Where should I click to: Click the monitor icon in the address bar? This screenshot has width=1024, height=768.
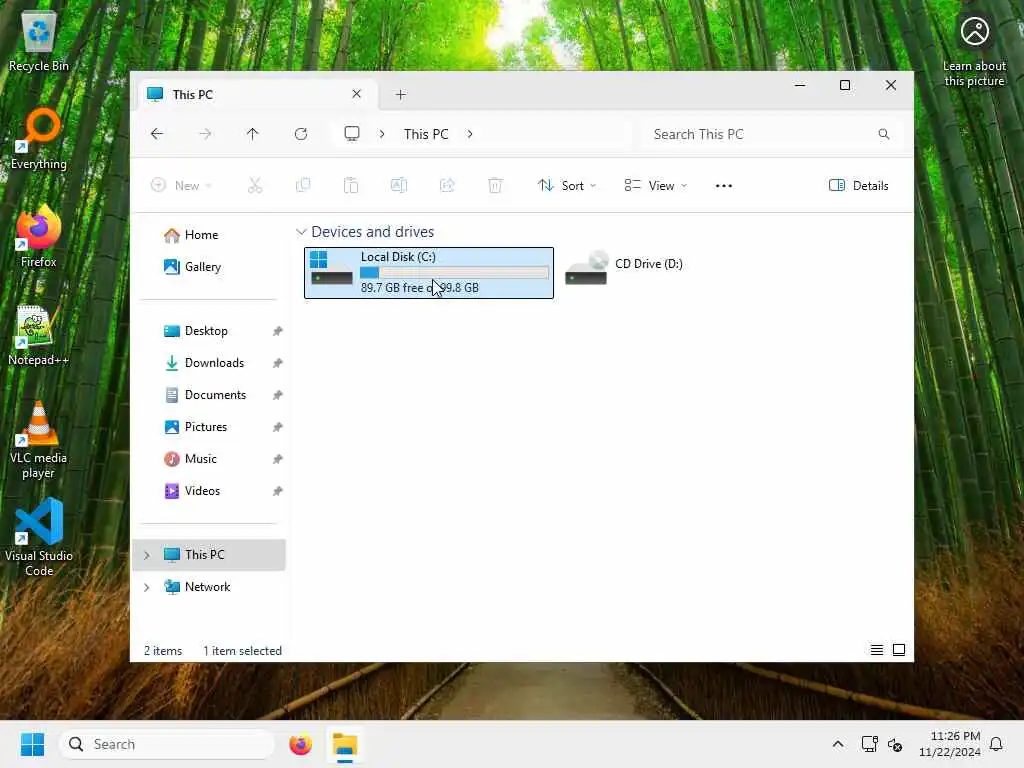pyautogui.click(x=352, y=134)
